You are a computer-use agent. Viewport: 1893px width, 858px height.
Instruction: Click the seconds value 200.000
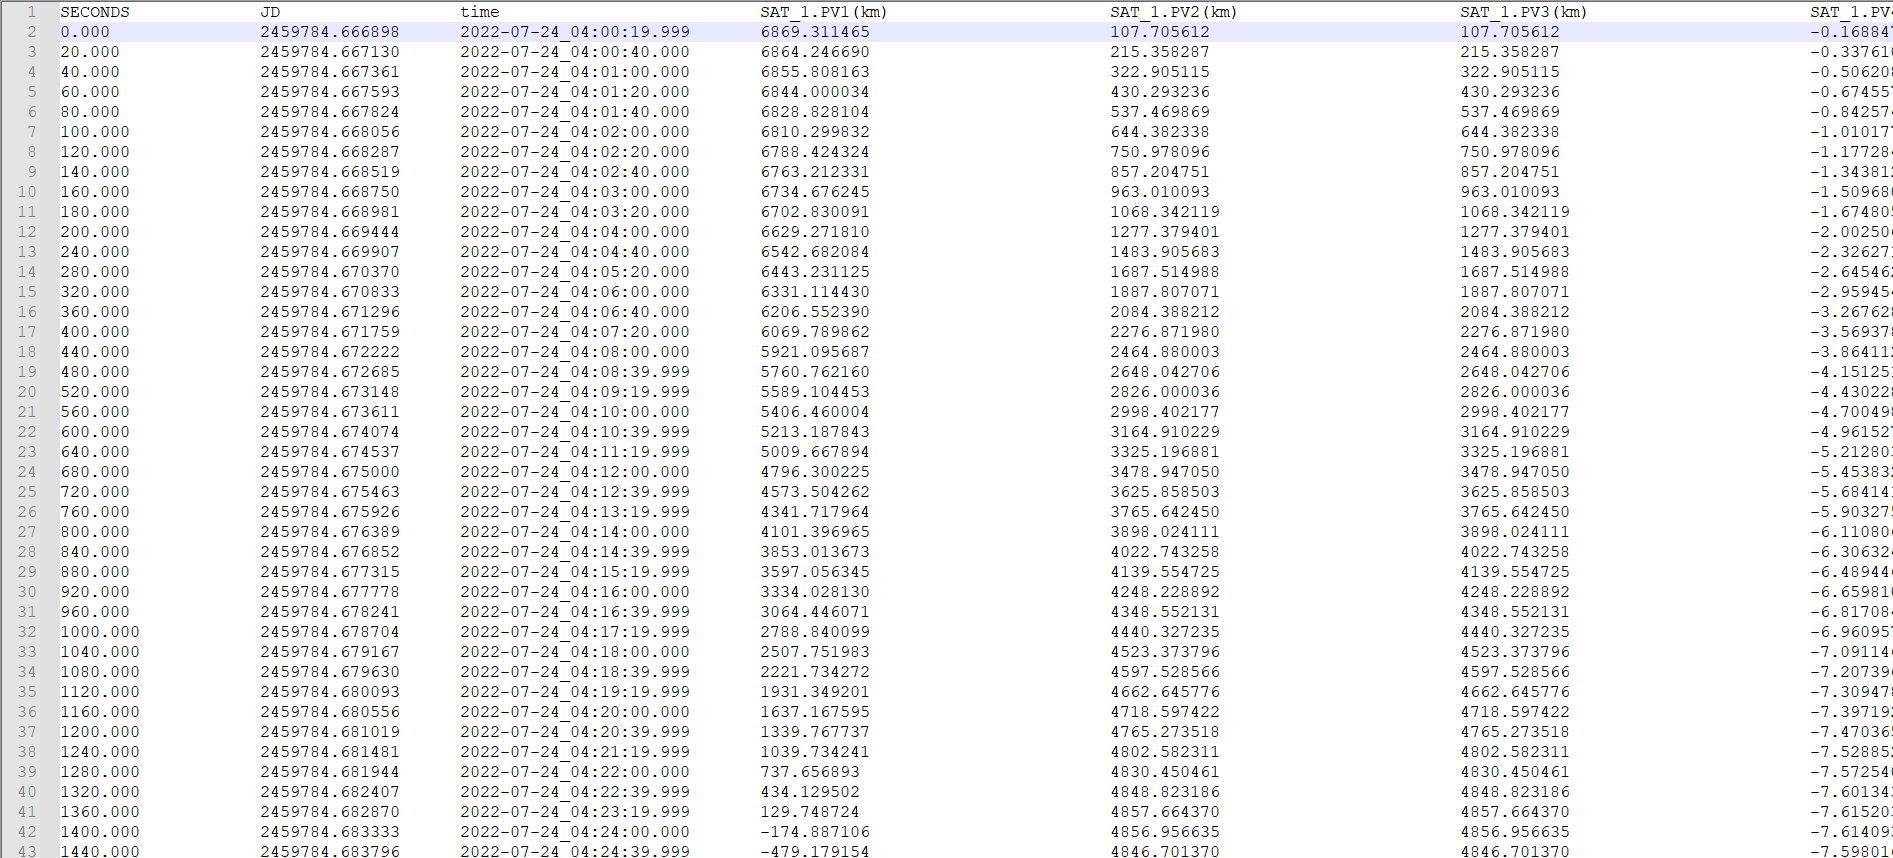[x=95, y=232]
